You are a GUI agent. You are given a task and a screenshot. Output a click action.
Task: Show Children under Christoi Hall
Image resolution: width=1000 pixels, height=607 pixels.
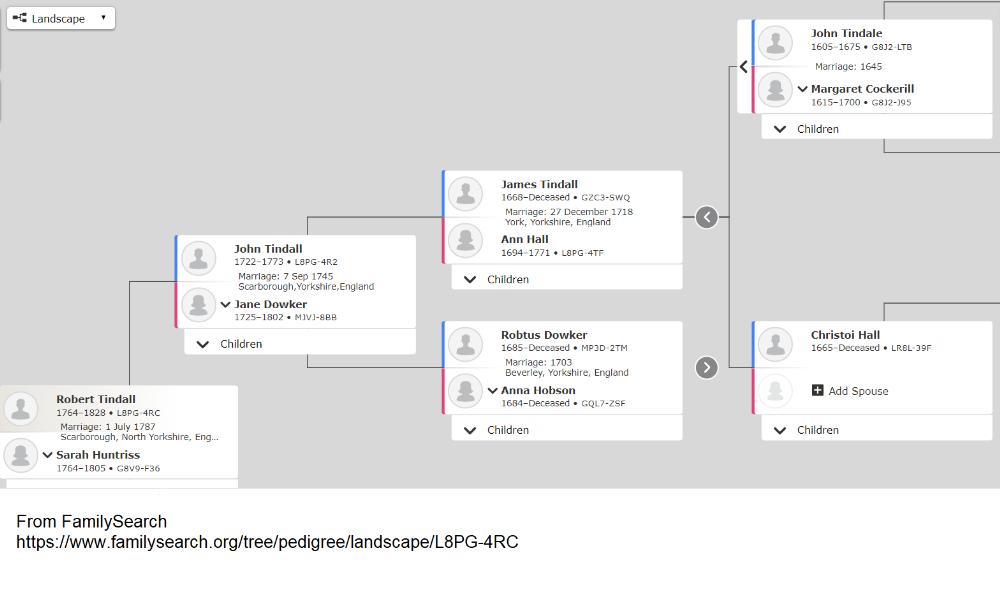(807, 430)
